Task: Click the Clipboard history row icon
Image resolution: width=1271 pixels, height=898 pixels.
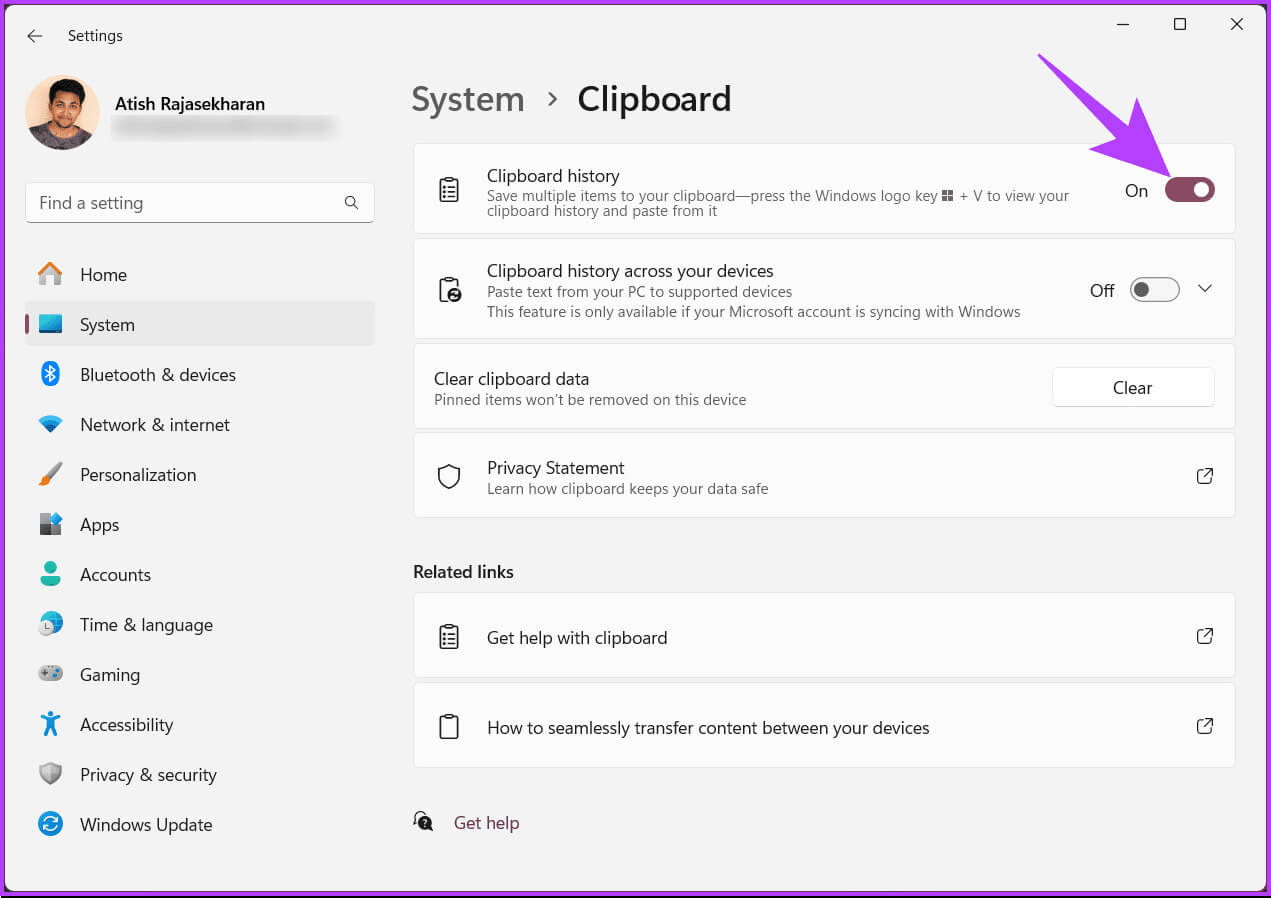Action: [449, 190]
